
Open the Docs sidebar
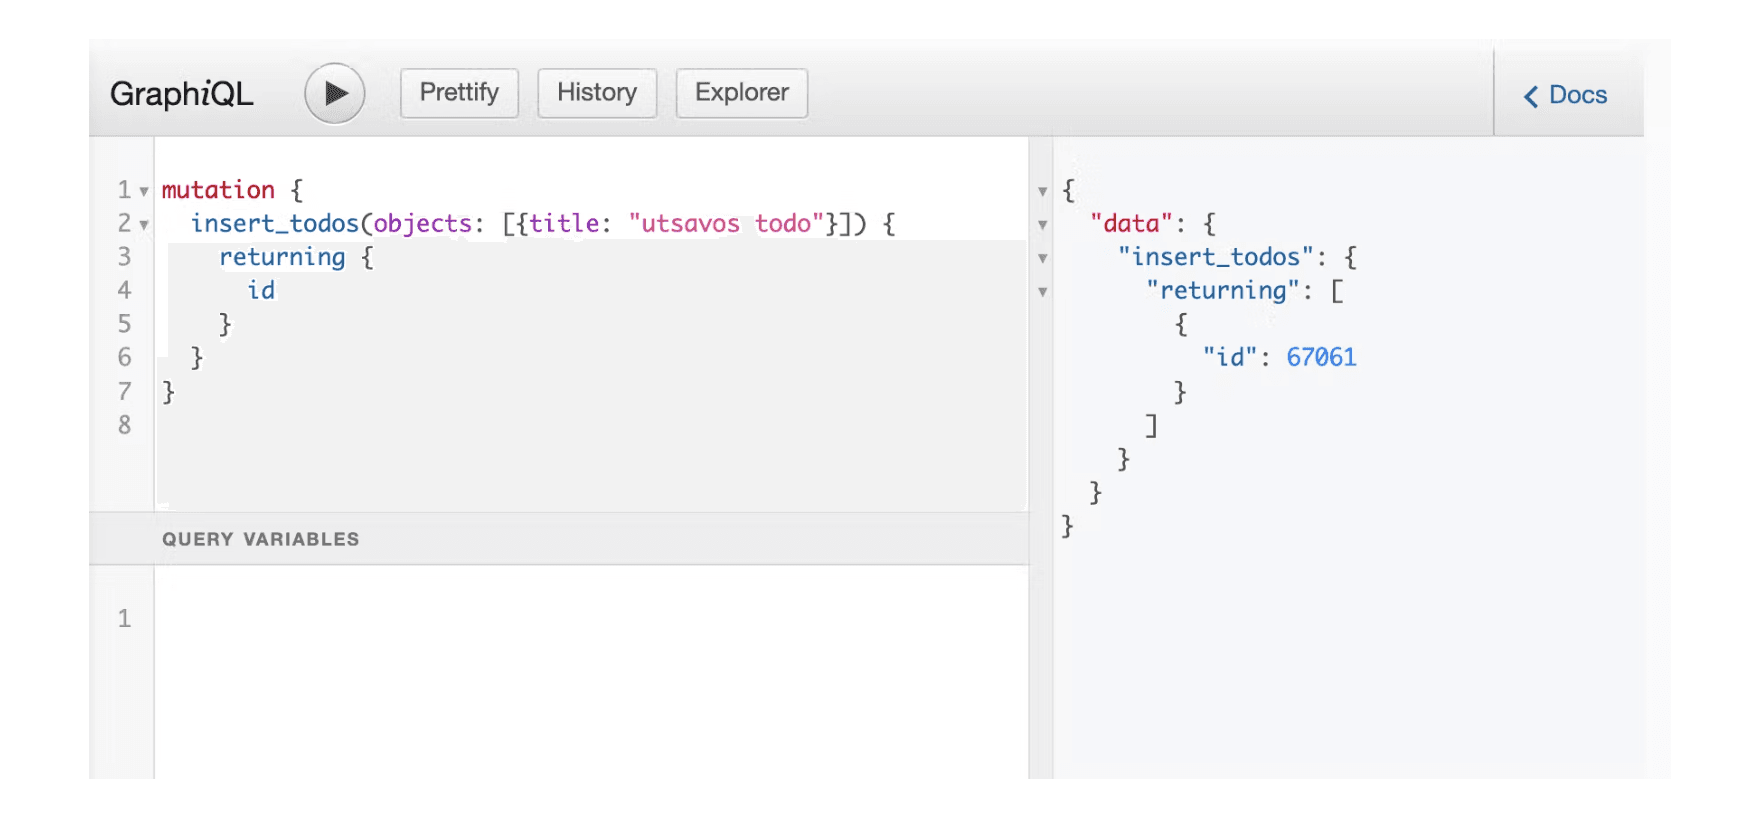(1566, 95)
